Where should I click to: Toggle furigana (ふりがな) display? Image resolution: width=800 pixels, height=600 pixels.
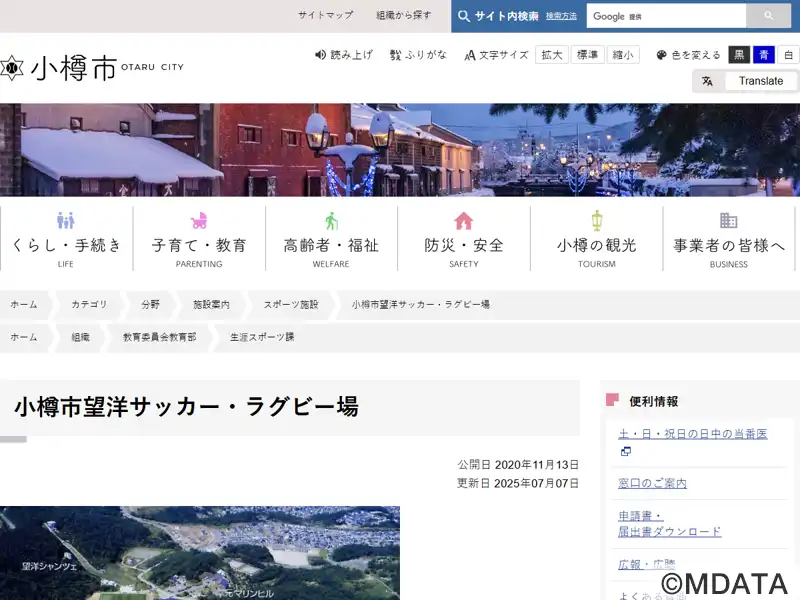(x=418, y=55)
